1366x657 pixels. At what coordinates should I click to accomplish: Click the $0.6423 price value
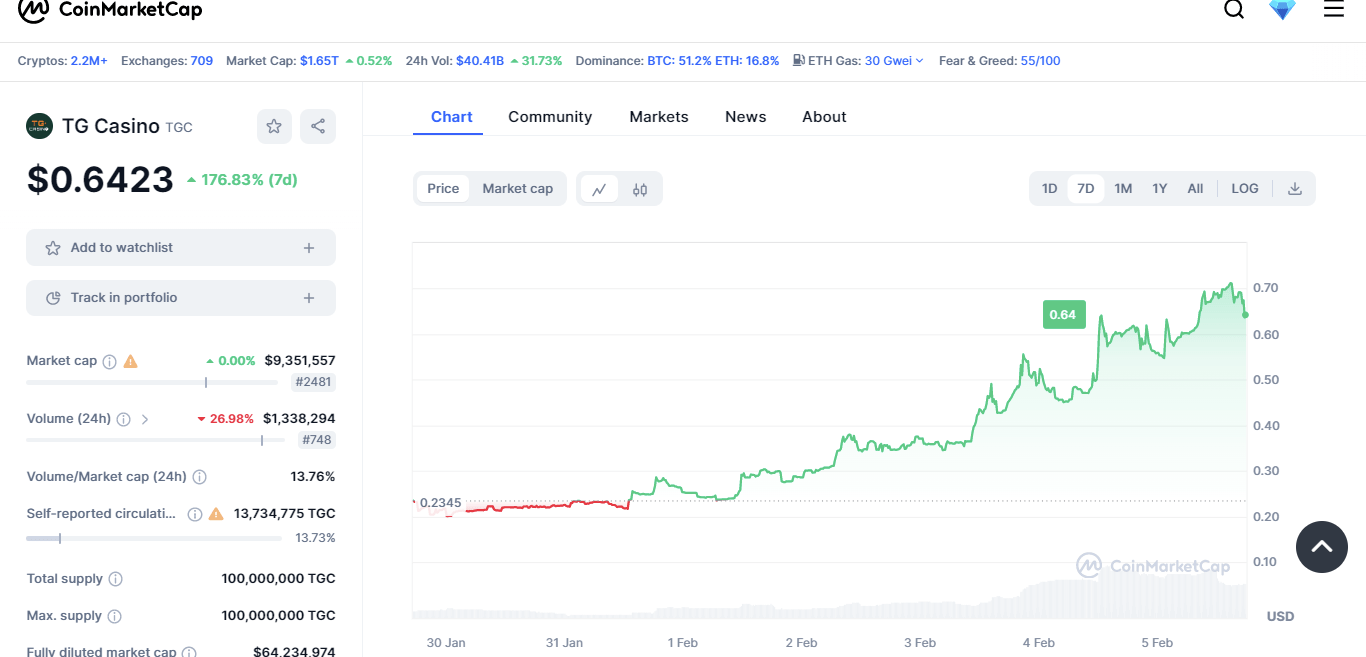click(x=100, y=180)
